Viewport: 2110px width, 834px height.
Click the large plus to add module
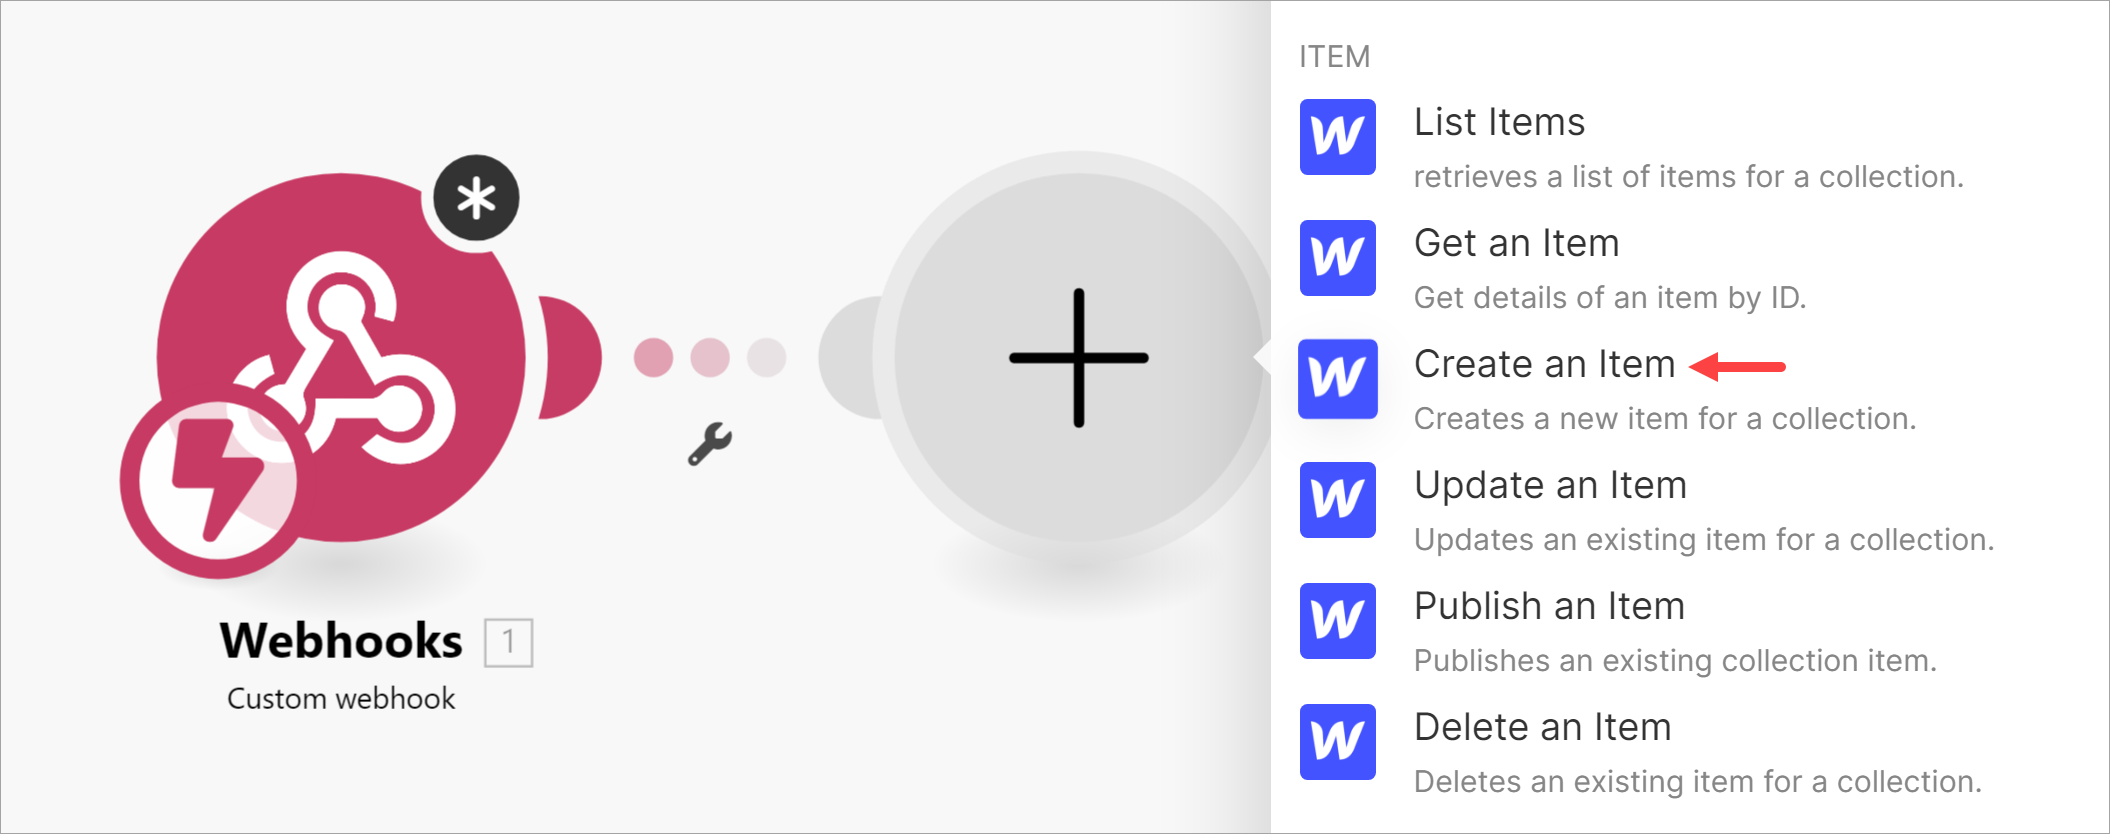point(1078,357)
